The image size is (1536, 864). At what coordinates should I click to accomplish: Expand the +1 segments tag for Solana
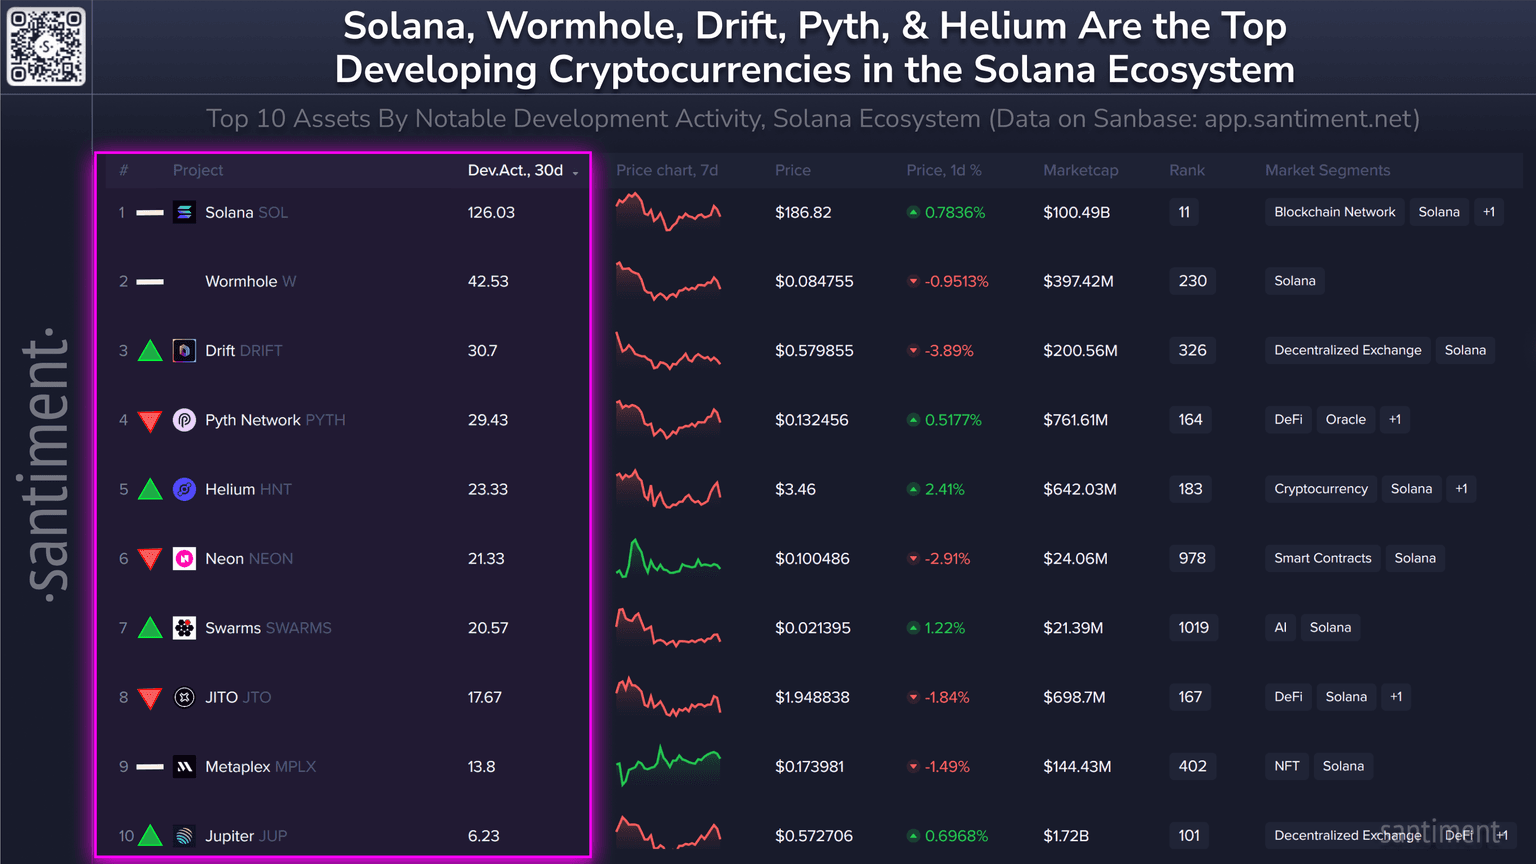pyautogui.click(x=1489, y=212)
